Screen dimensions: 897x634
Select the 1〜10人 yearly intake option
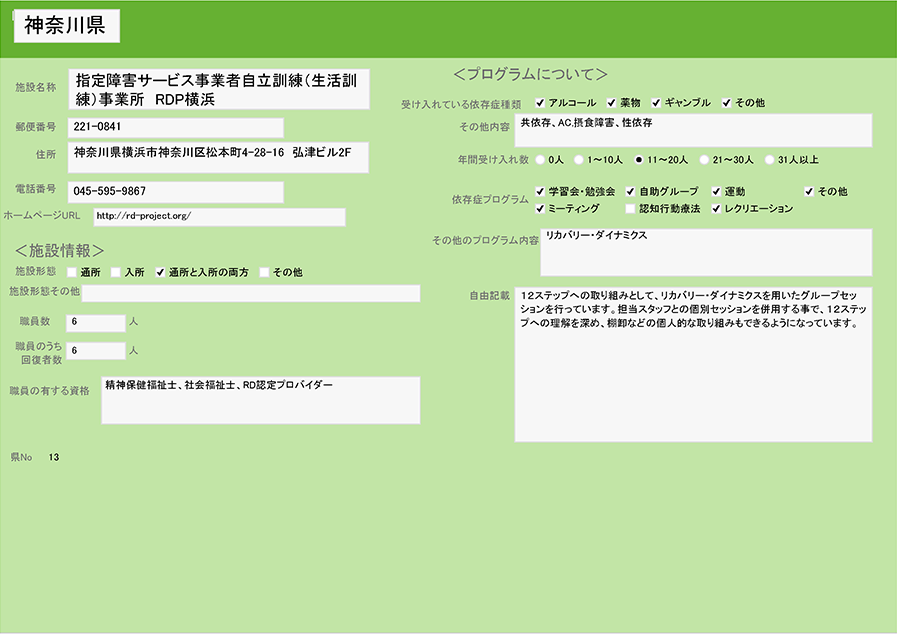[579, 159]
